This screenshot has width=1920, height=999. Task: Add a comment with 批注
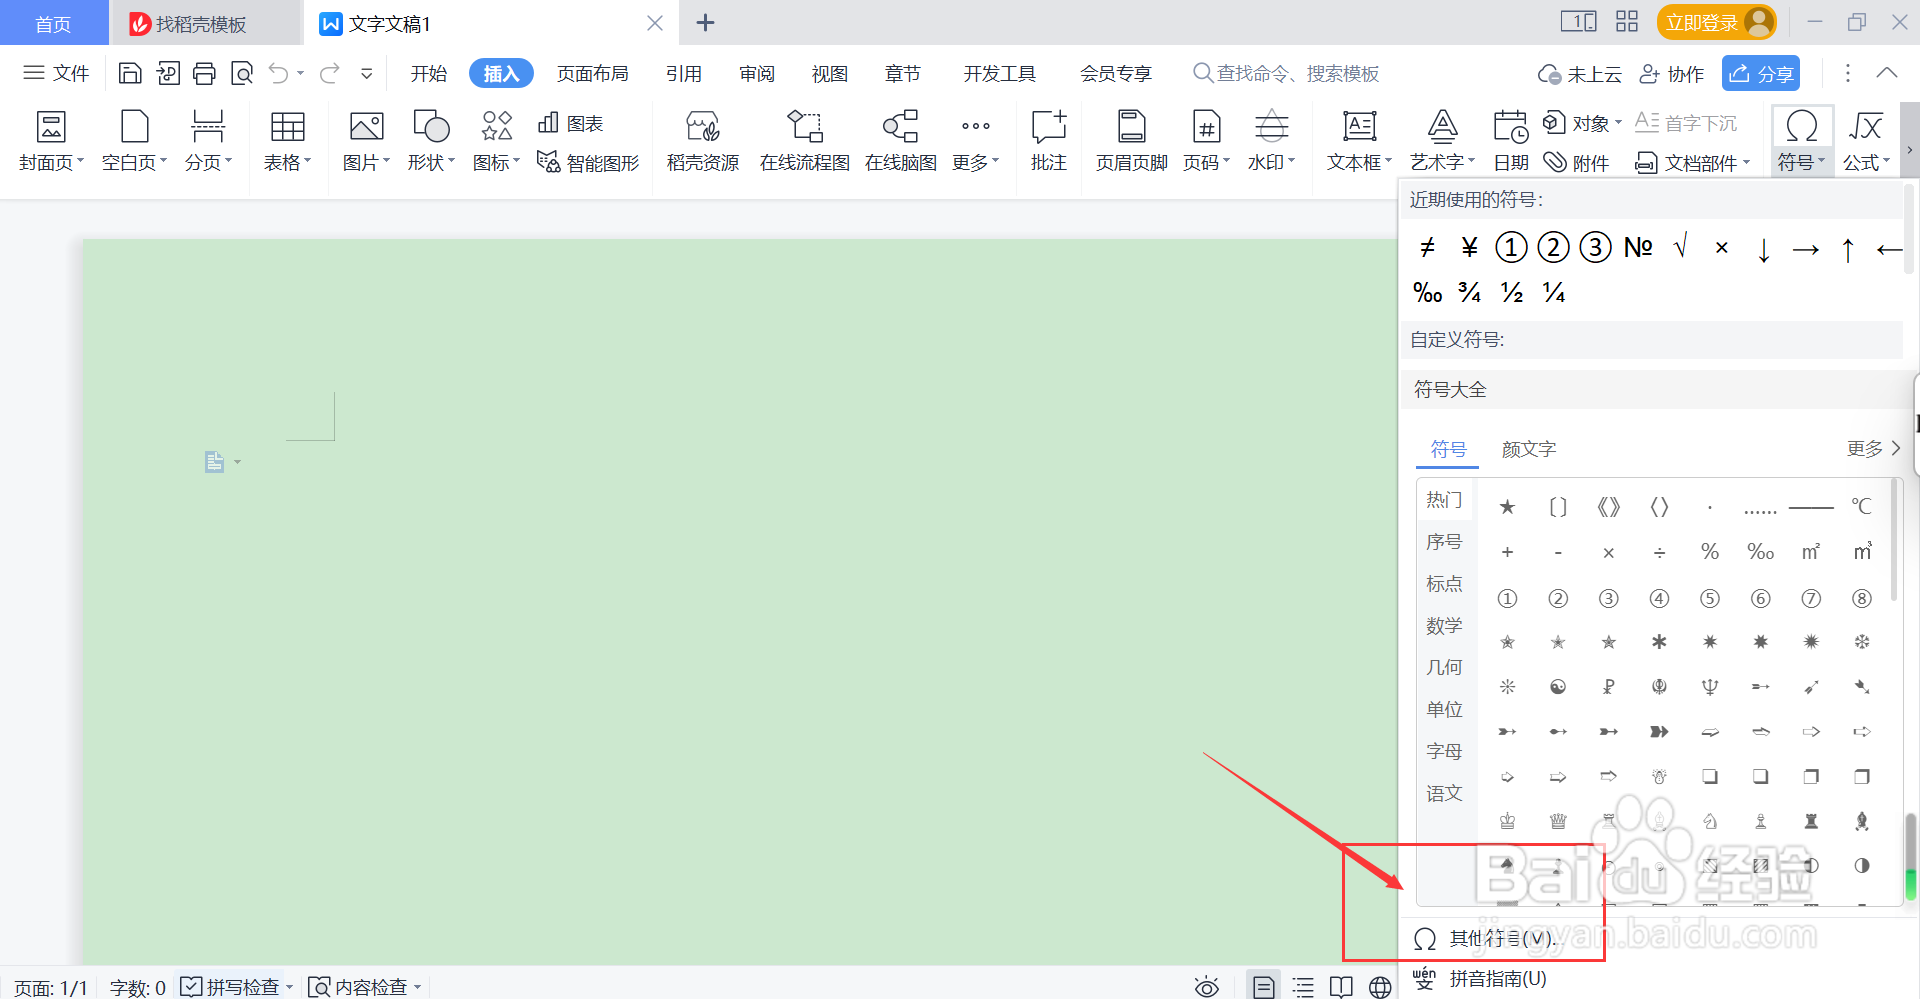click(1049, 140)
